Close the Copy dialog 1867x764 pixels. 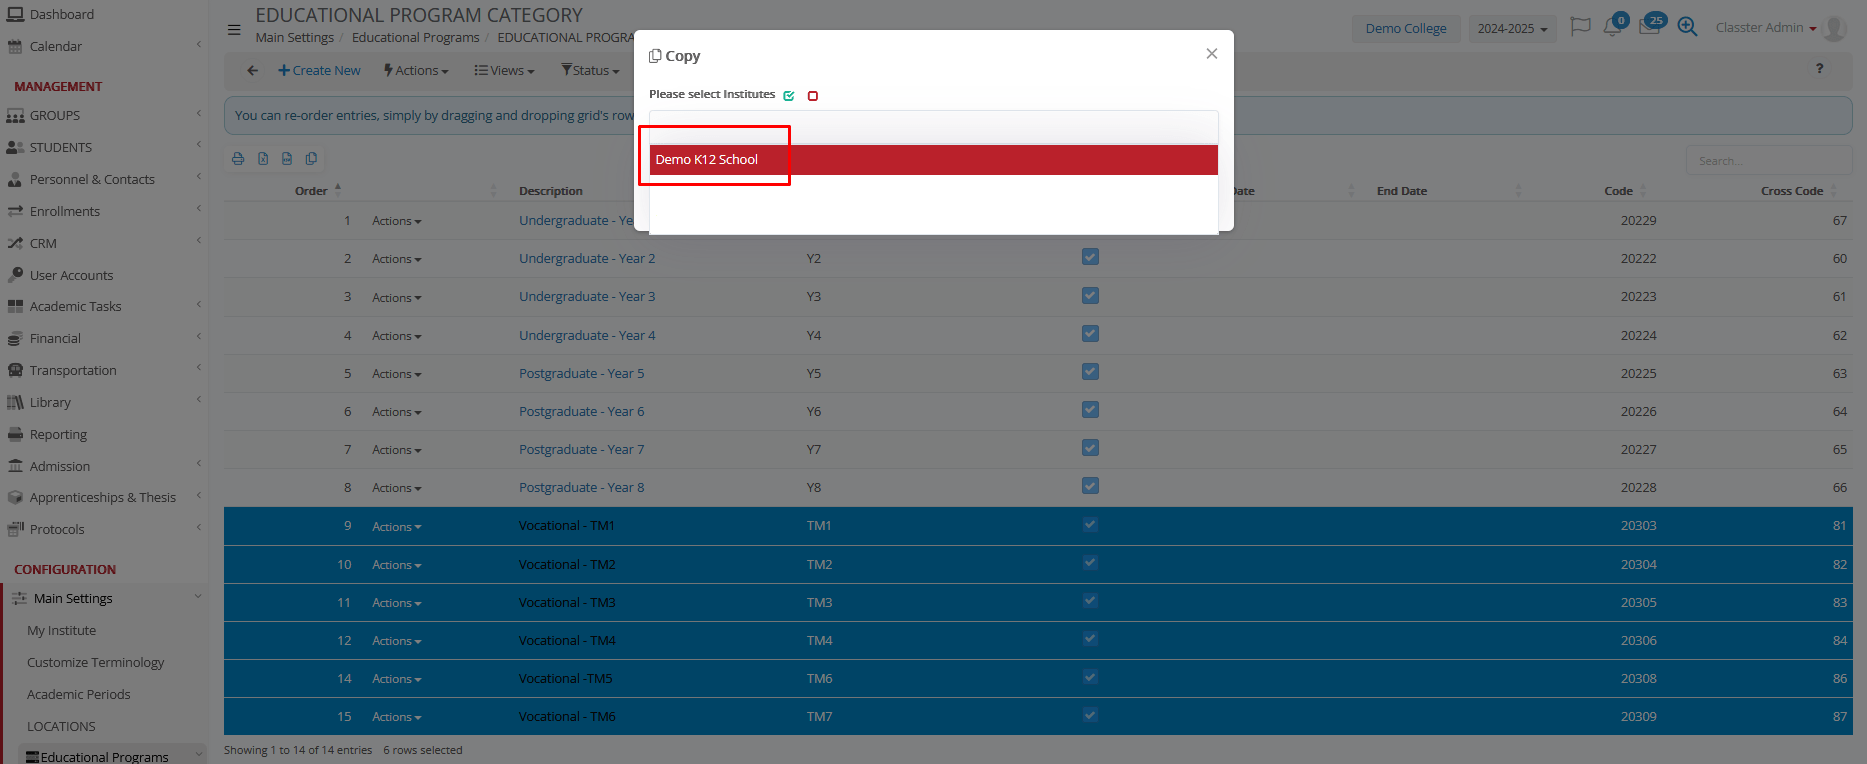1211,54
